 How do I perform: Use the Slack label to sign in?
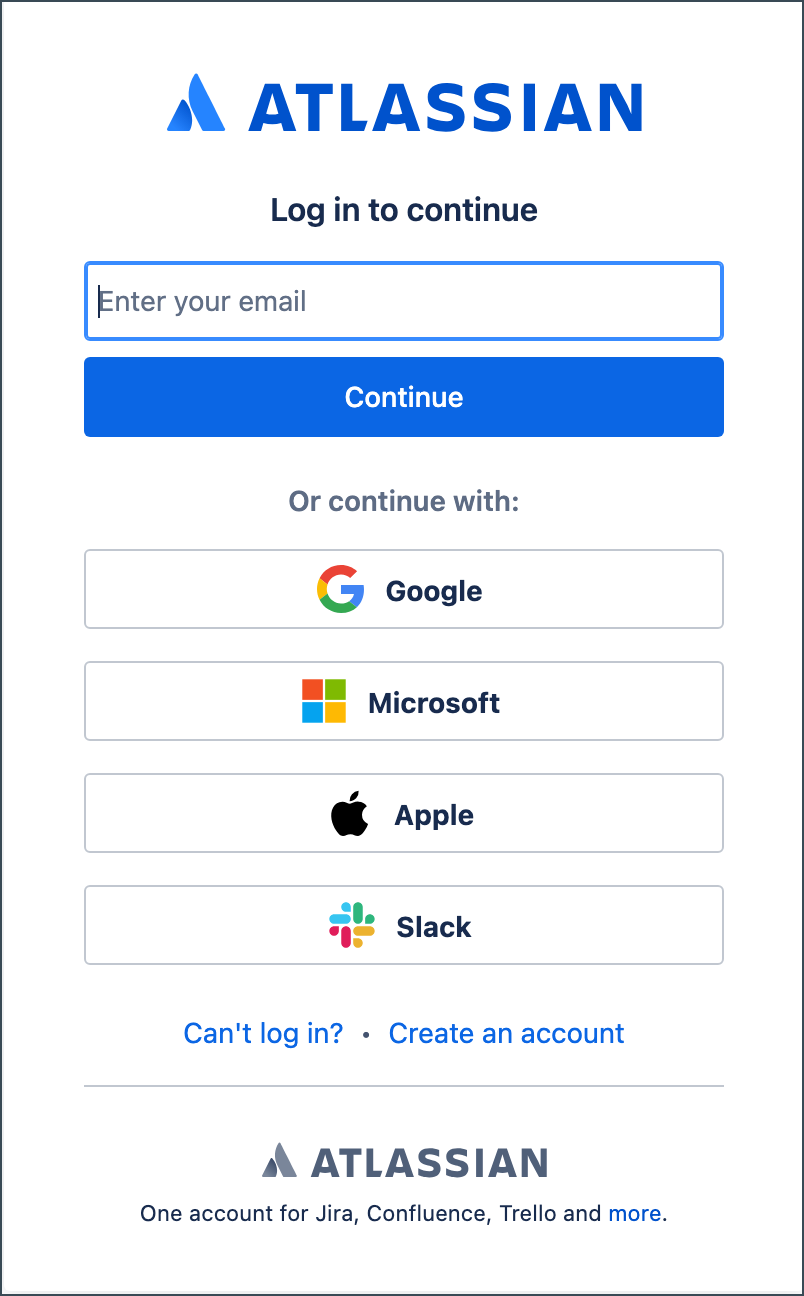click(x=434, y=927)
